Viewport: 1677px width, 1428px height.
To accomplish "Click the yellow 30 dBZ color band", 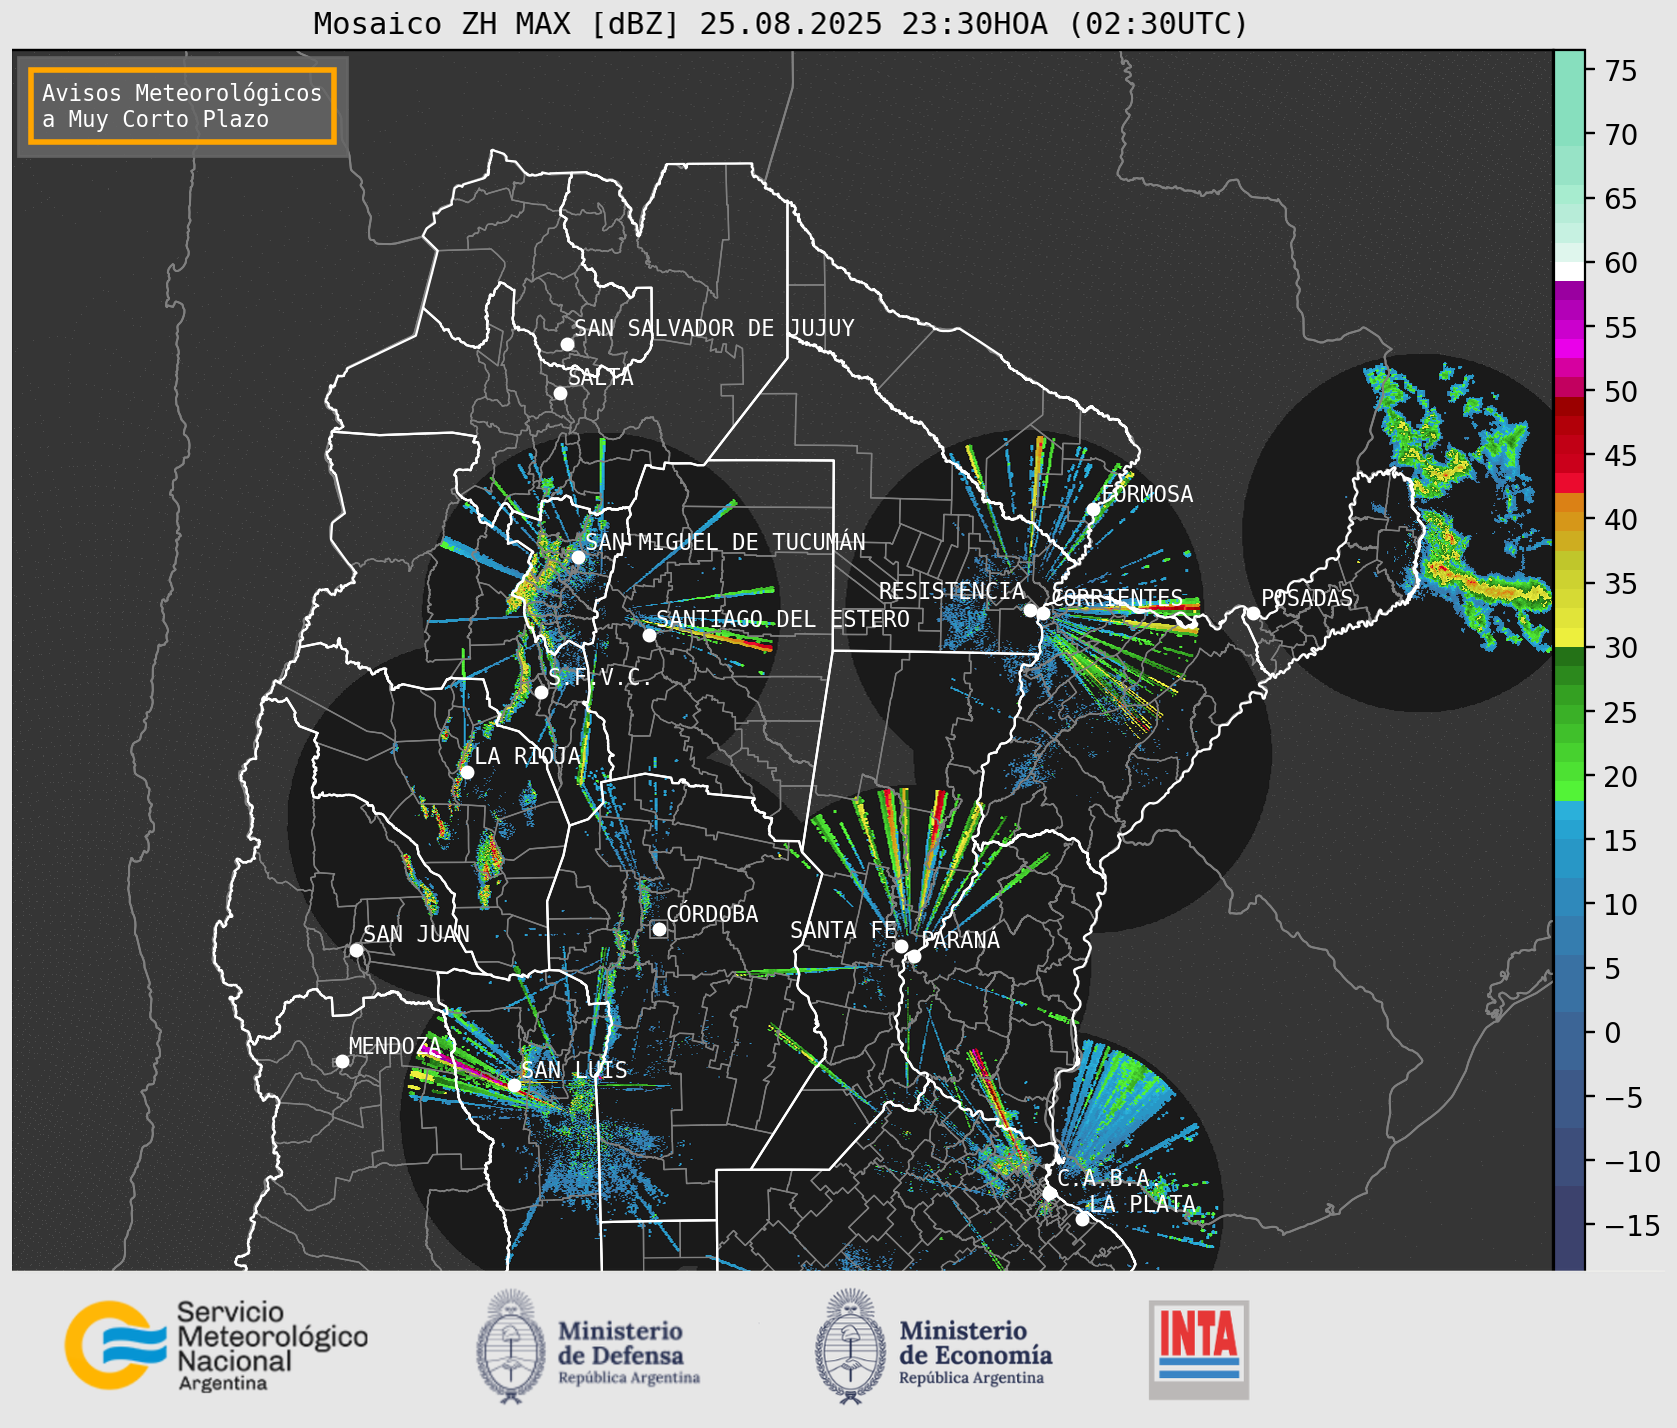I will tap(1569, 637).
